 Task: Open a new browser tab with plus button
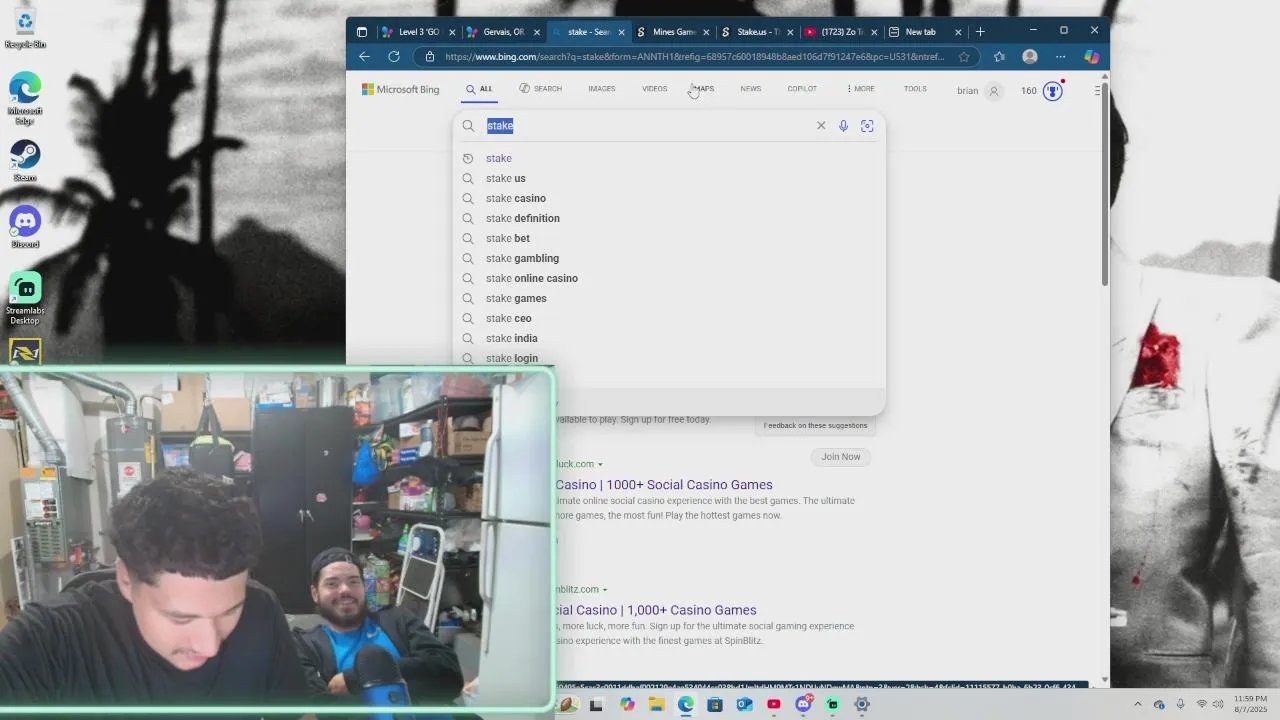pyautogui.click(x=980, y=32)
